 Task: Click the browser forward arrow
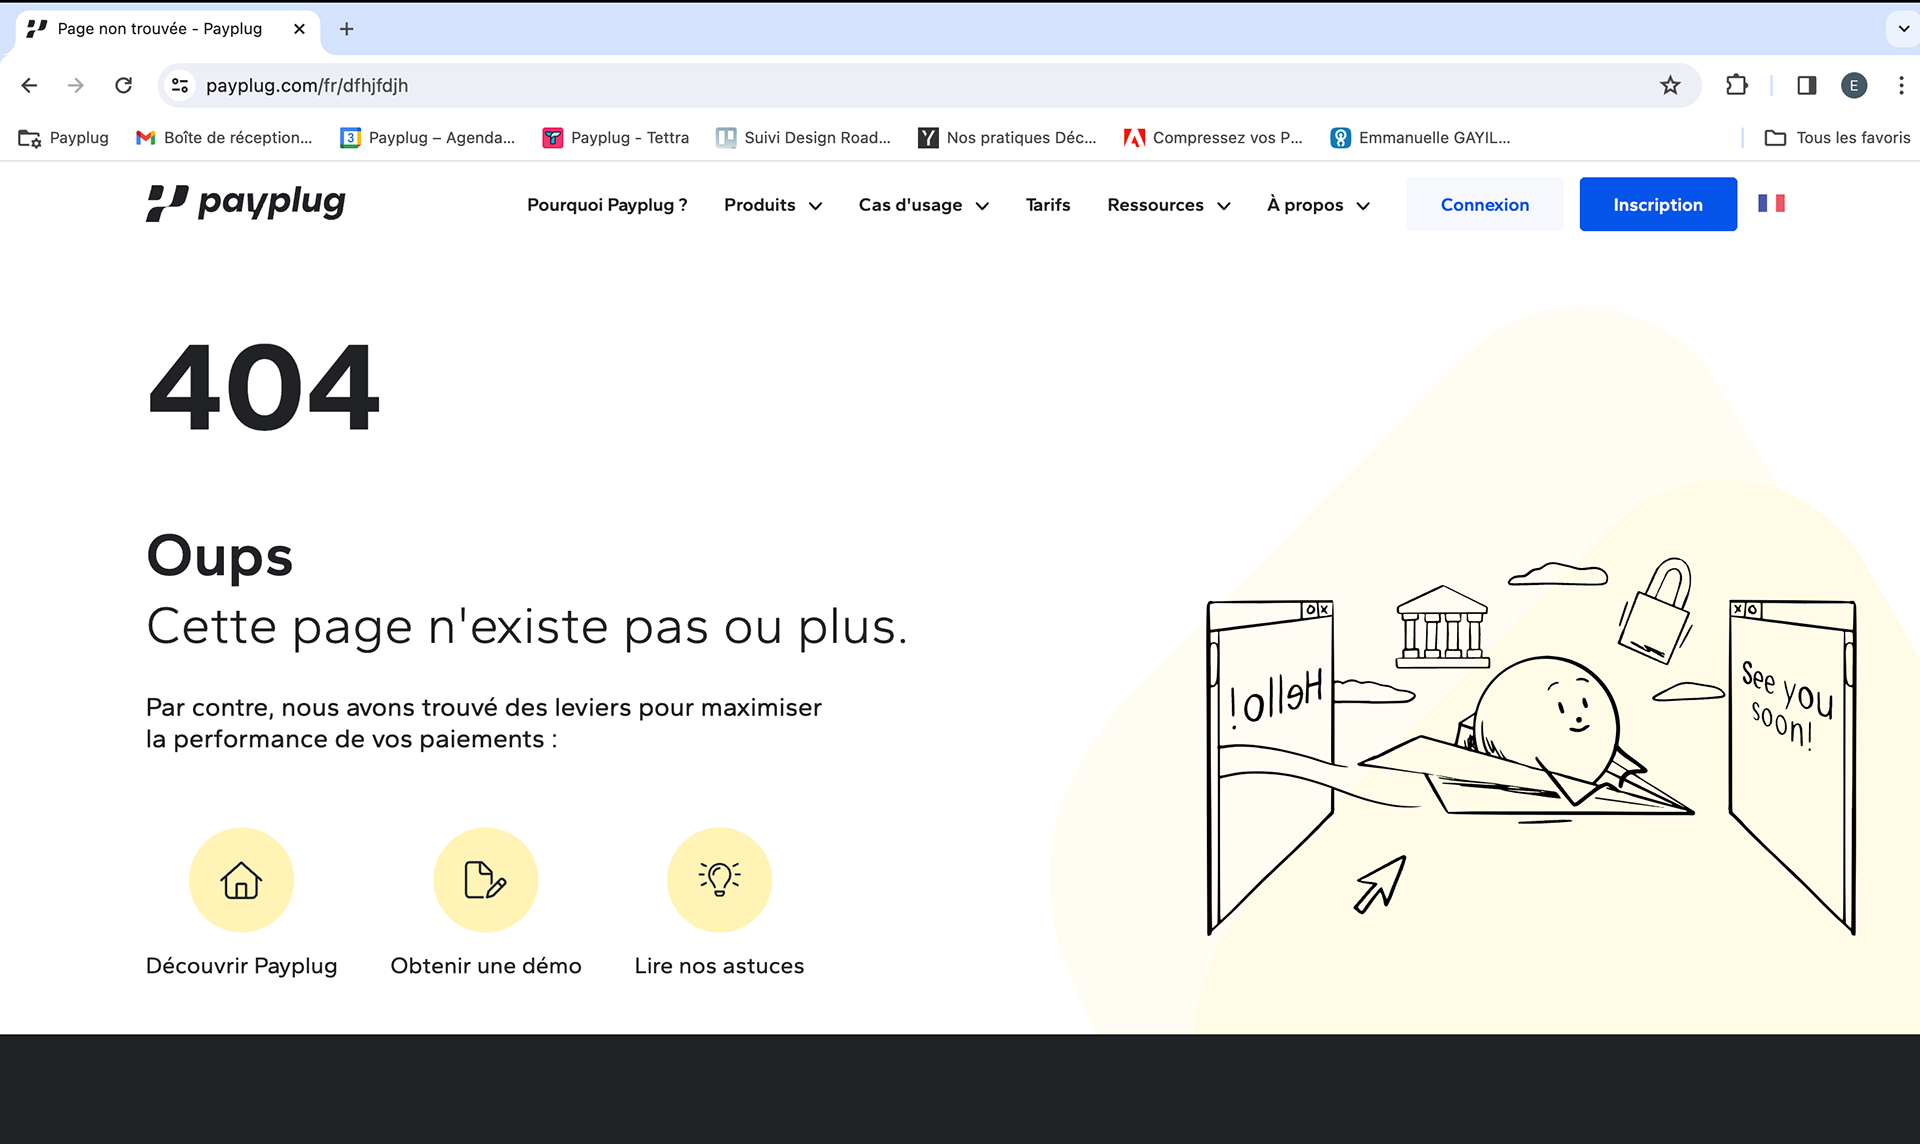pyautogui.click(x=76, y=85)
